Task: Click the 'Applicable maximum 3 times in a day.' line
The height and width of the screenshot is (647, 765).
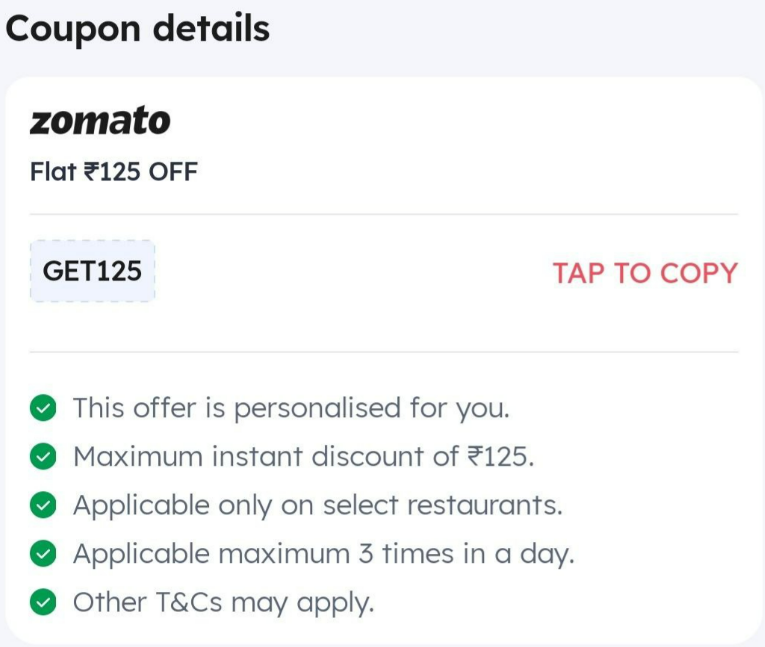Action: click(323, 554)
